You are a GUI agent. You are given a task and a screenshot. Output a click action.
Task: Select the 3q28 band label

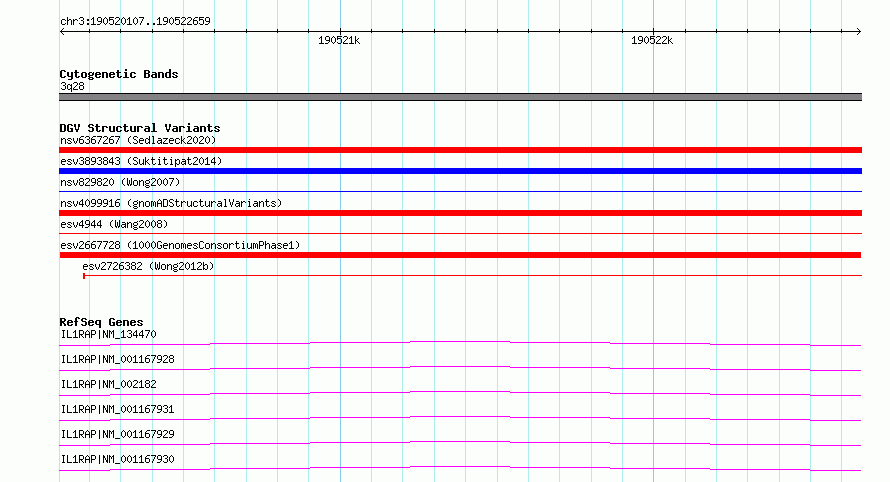click(72, 86)
